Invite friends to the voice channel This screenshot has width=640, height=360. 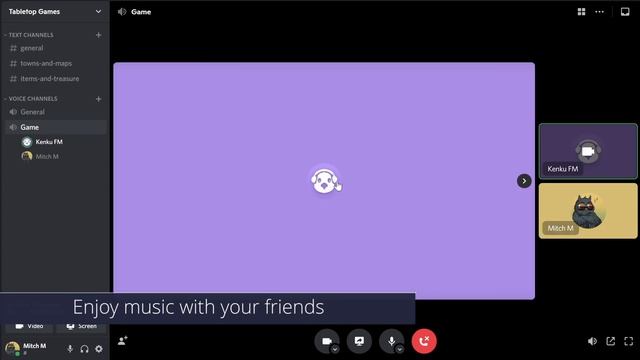point(122,340)
